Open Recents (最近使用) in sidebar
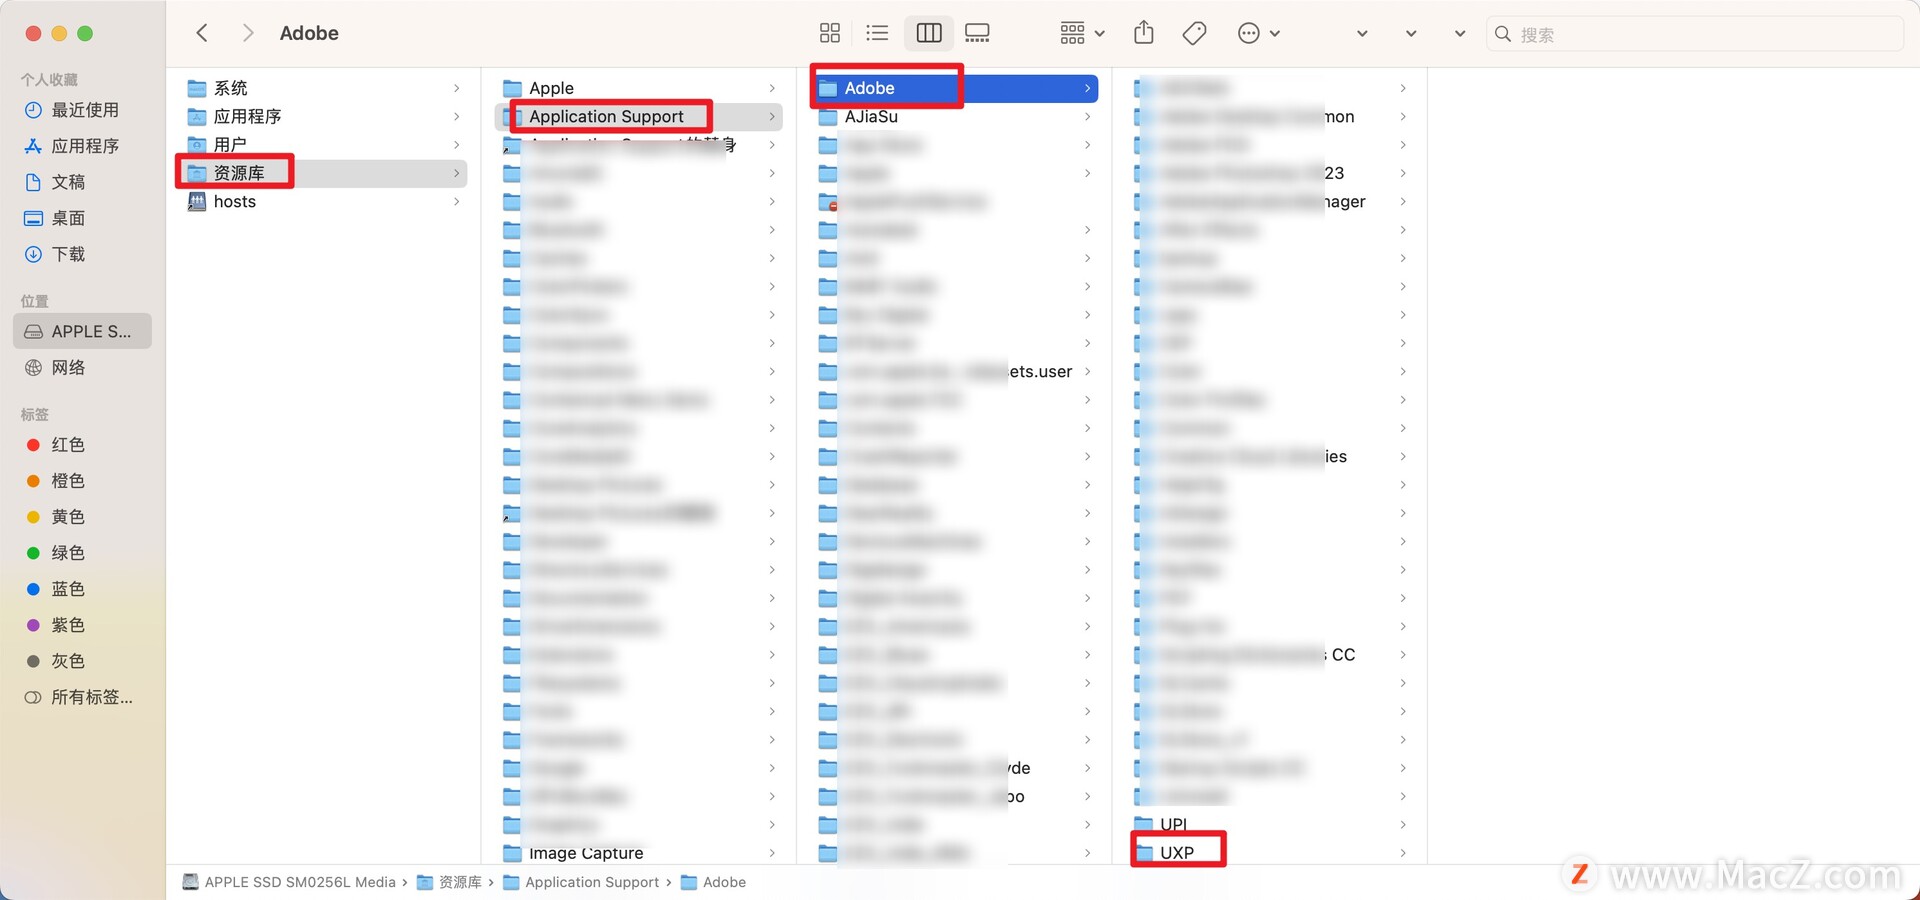 [x=84, y=110]
